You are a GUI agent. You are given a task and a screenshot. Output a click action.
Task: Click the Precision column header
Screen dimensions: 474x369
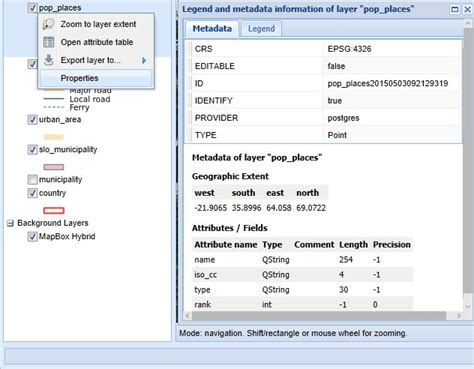pos(392,245)
